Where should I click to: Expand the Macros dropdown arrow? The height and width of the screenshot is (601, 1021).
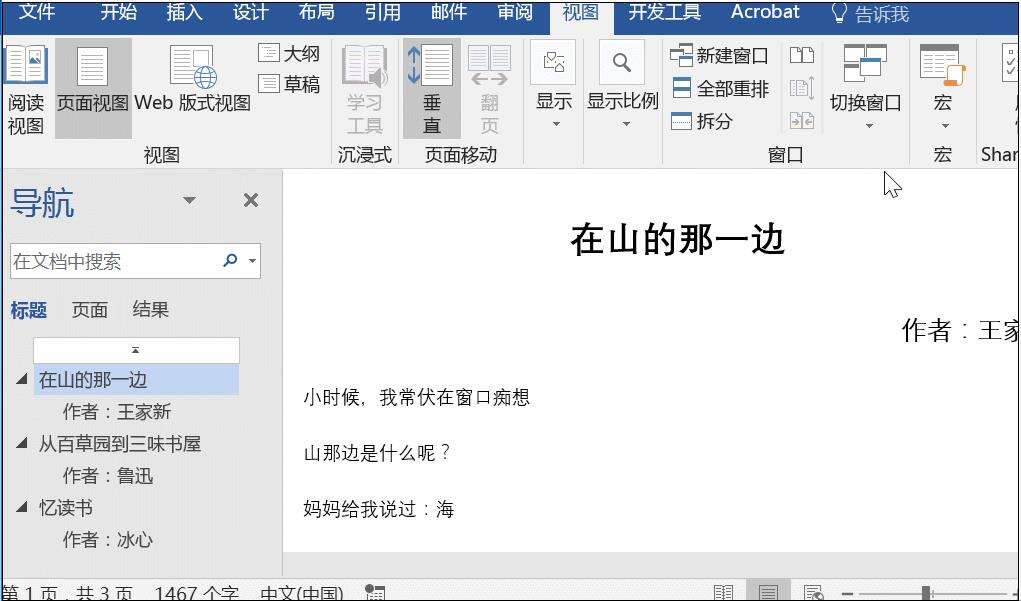tap(944, 126)
